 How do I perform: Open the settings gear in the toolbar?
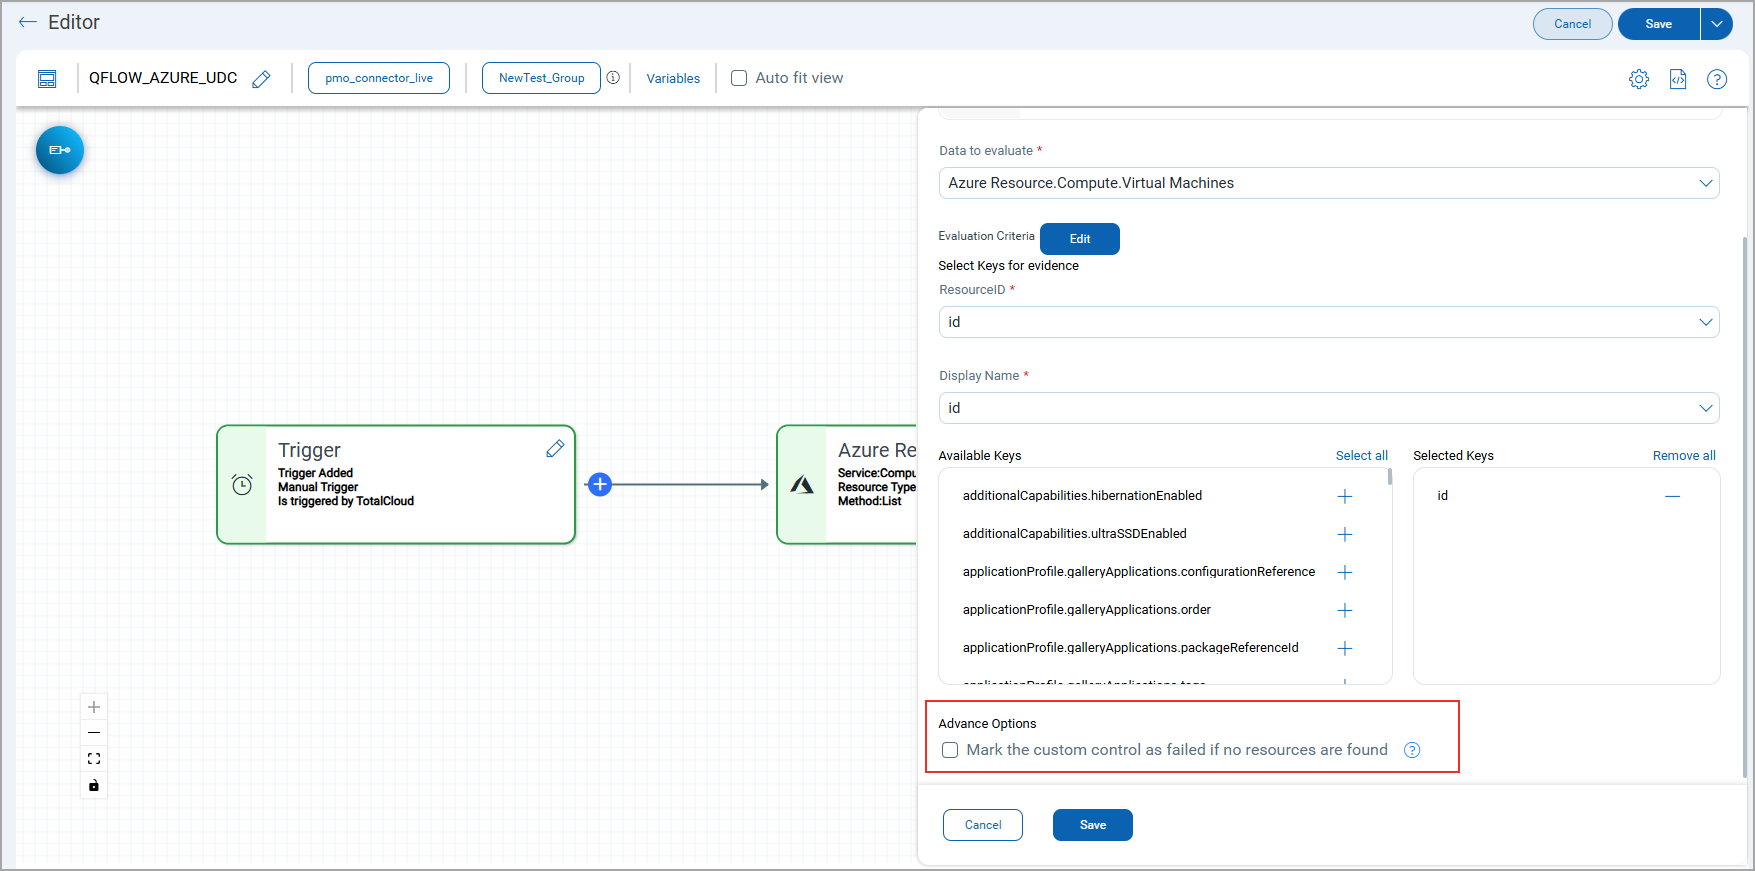(x=1638, y=79)
